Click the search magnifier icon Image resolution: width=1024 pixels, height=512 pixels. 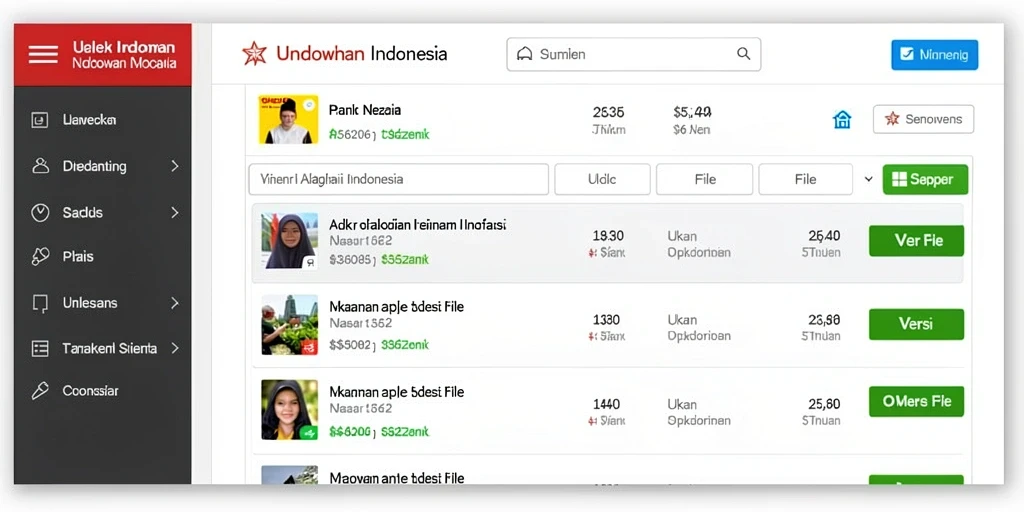[743, 54]
